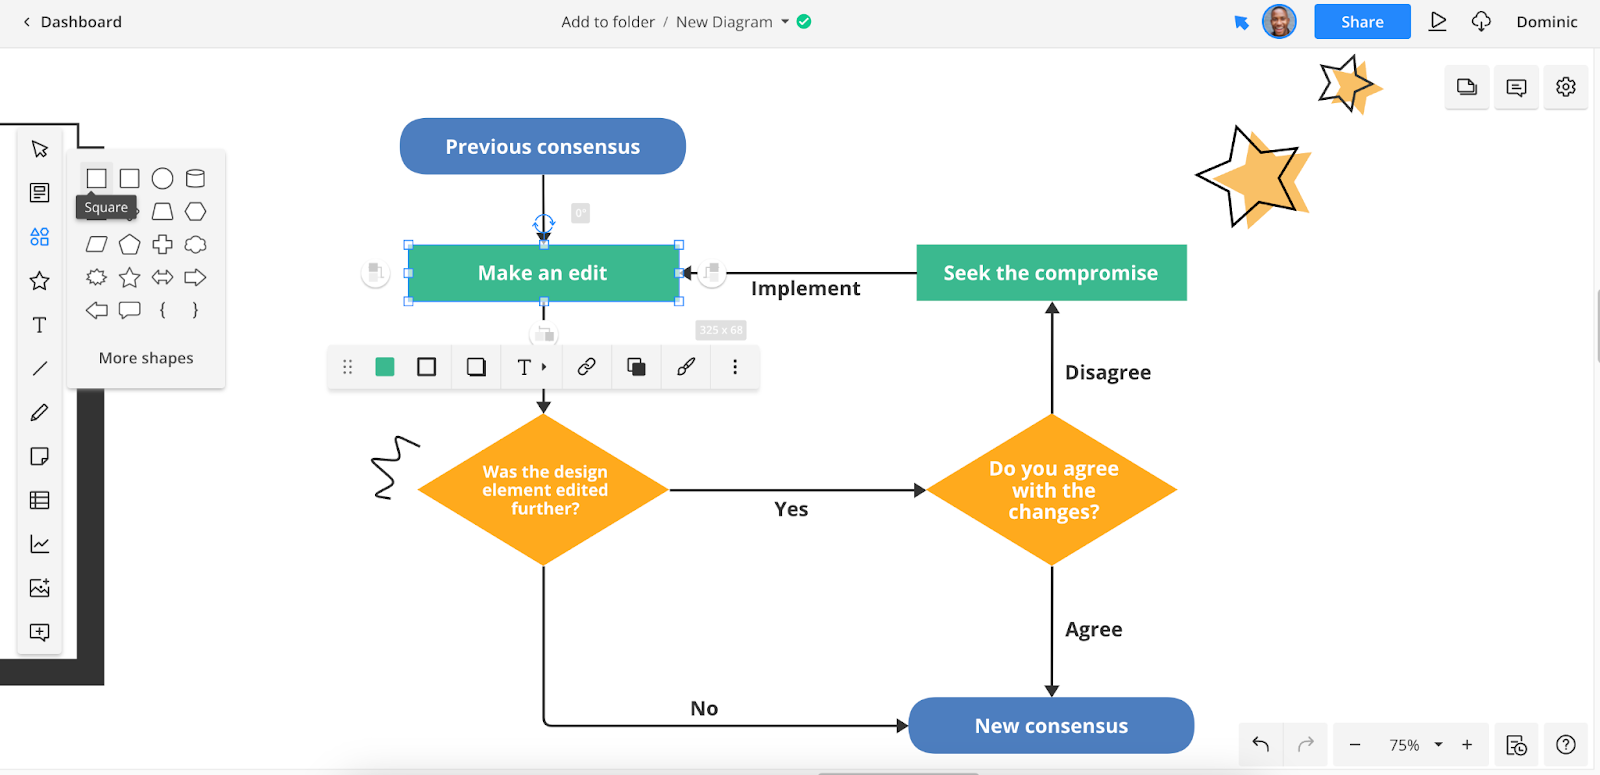Click the blue Share button
Screen dimensions: 1600x775
pyautogui.click(x=1362, y=22)
